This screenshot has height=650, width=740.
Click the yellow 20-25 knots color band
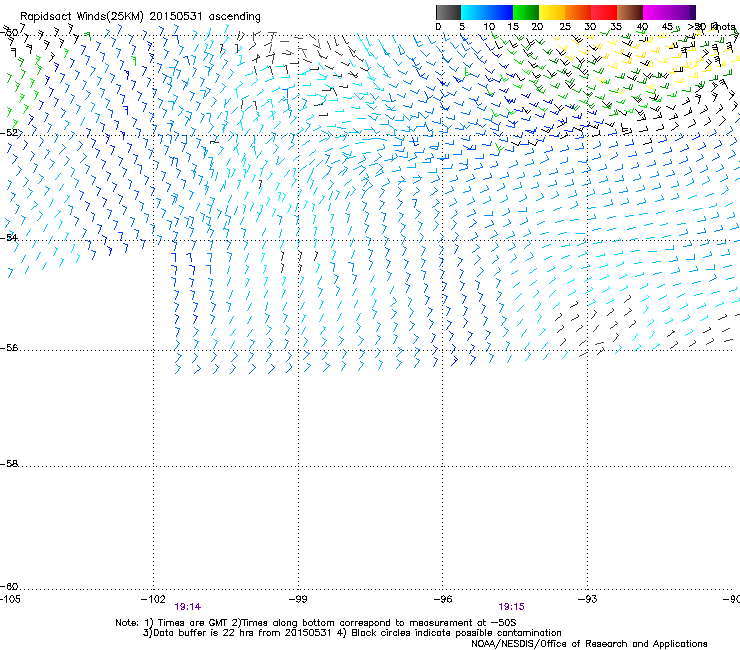click(552, 12)
